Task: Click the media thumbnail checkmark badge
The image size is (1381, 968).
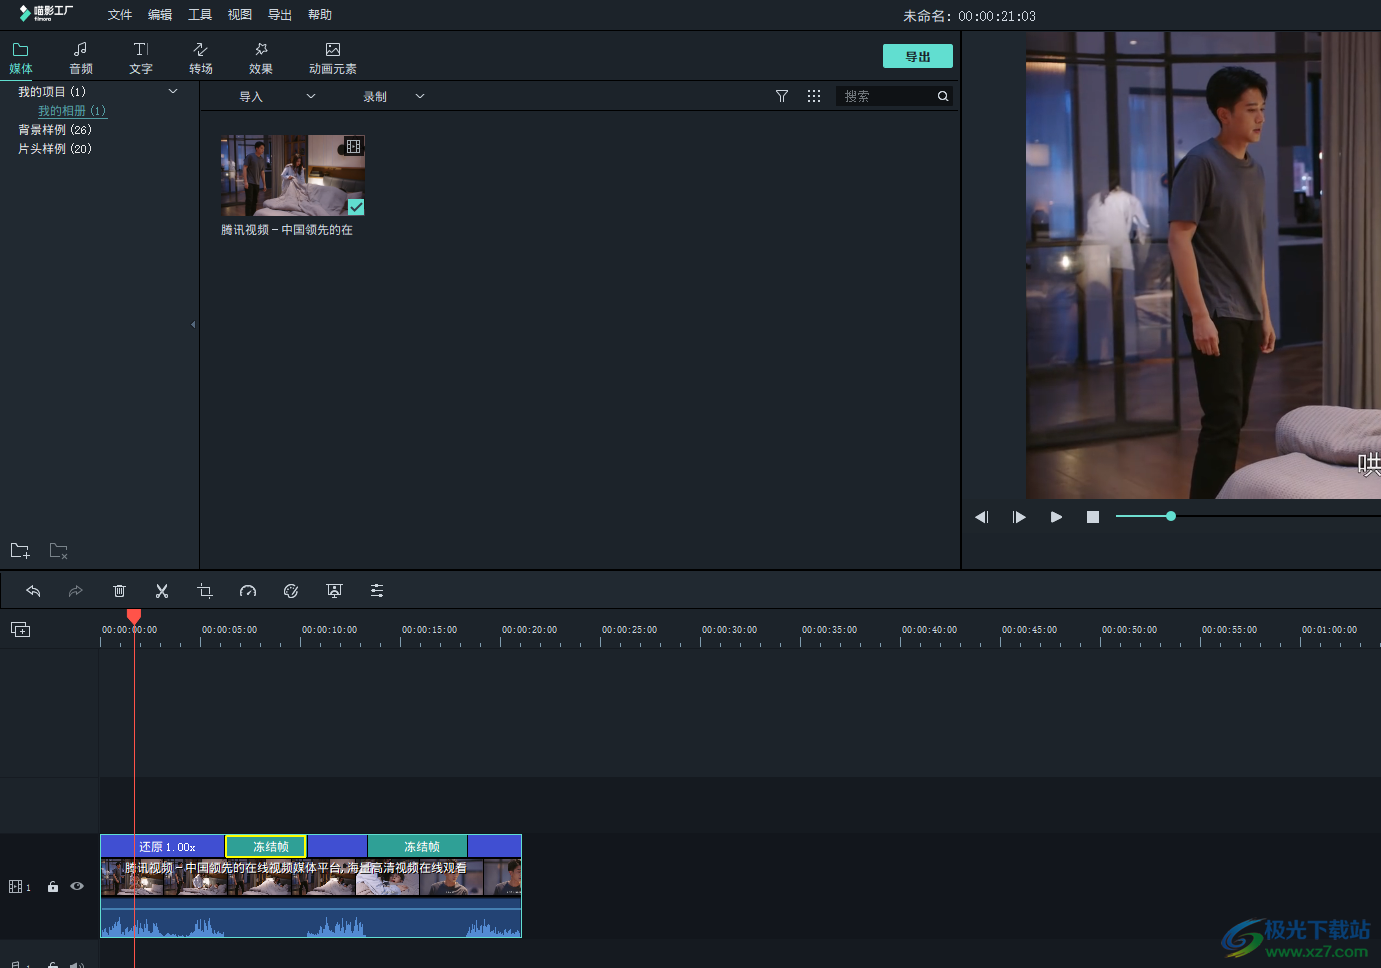Action: (356, 207)
